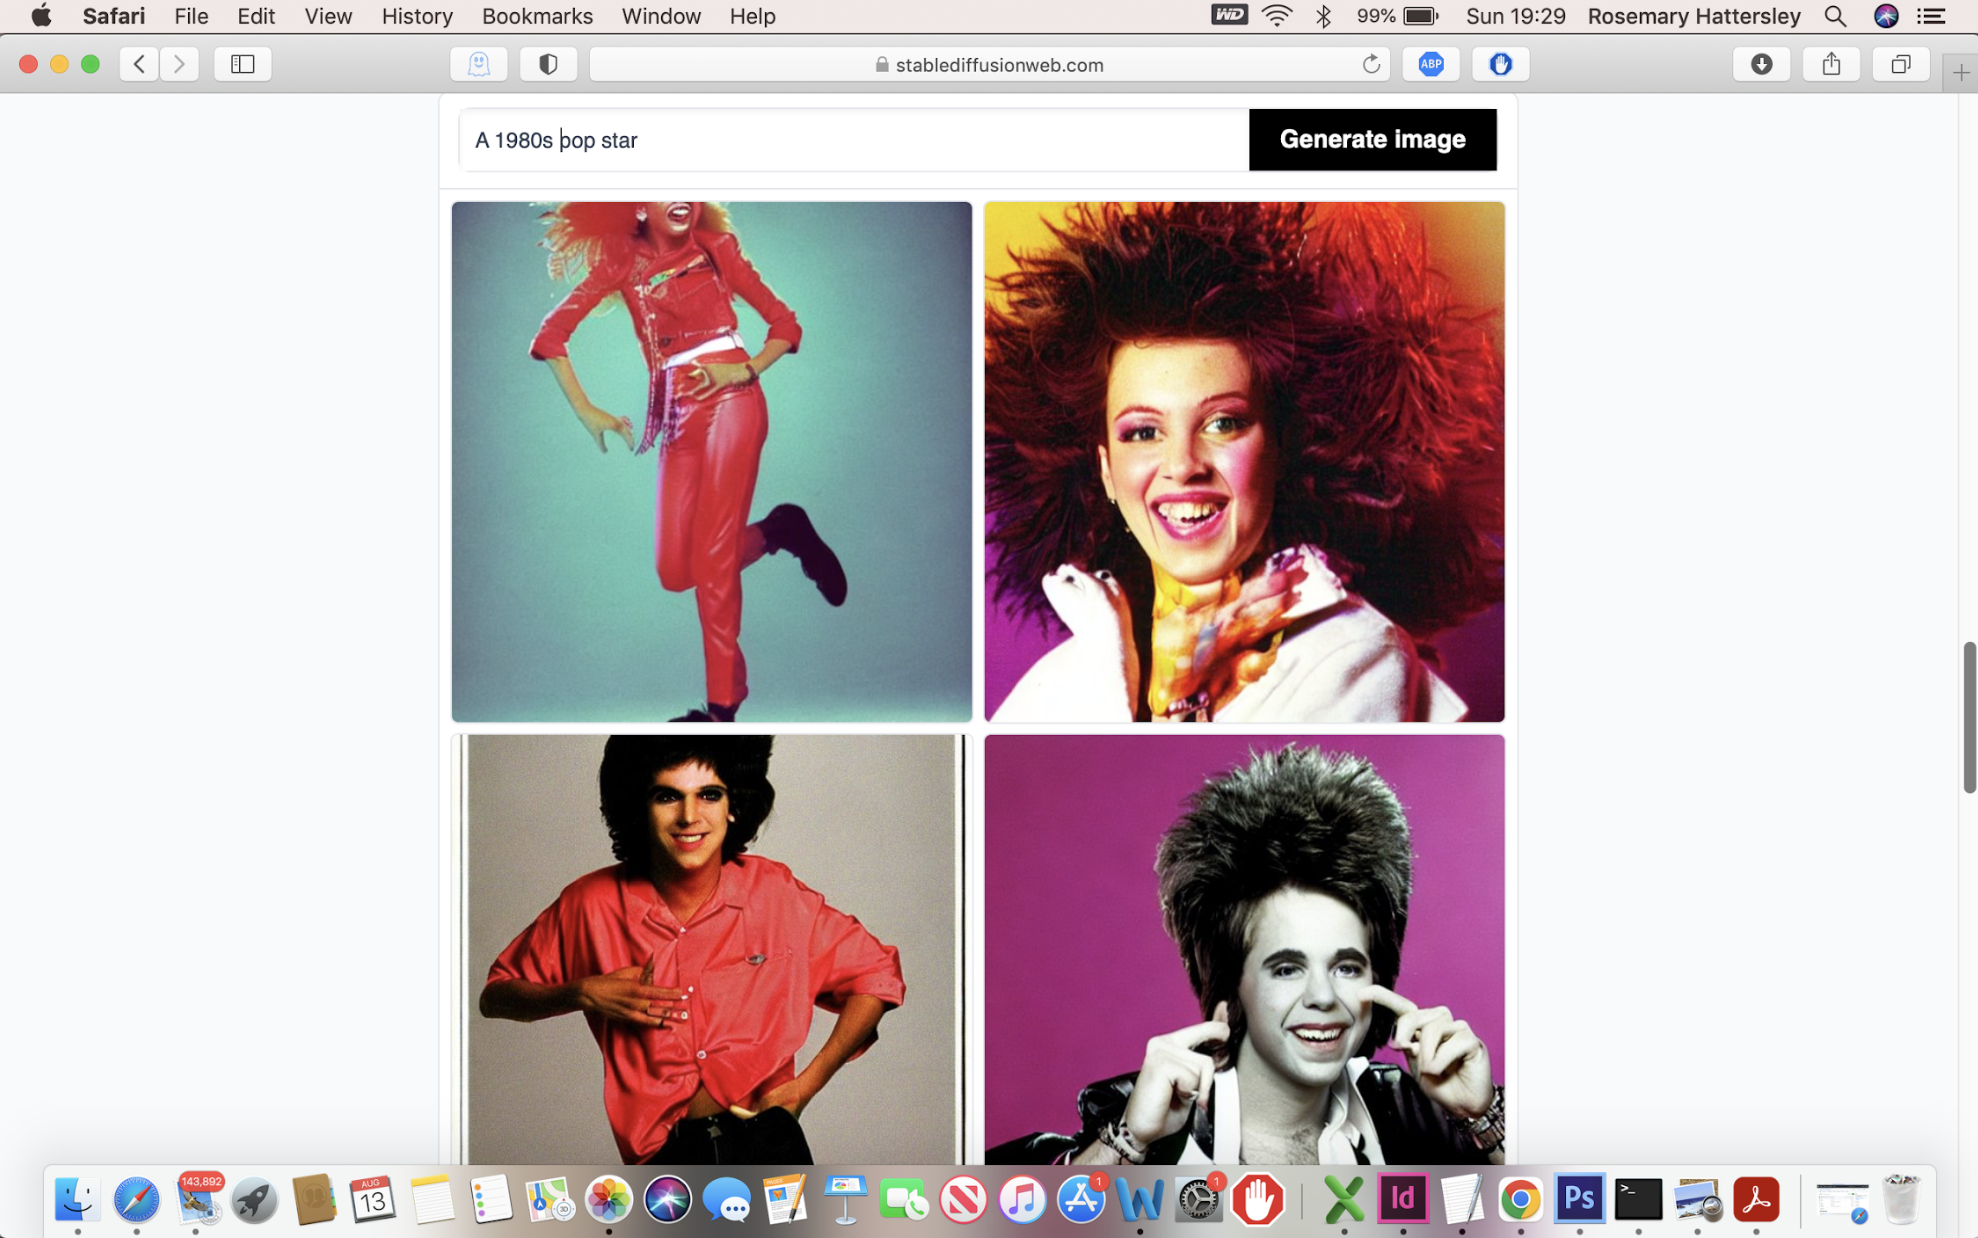Click the page reload icon
Image resolution: width=1978 pixels, height=1238 pixels.
(x=1371, y=64)
